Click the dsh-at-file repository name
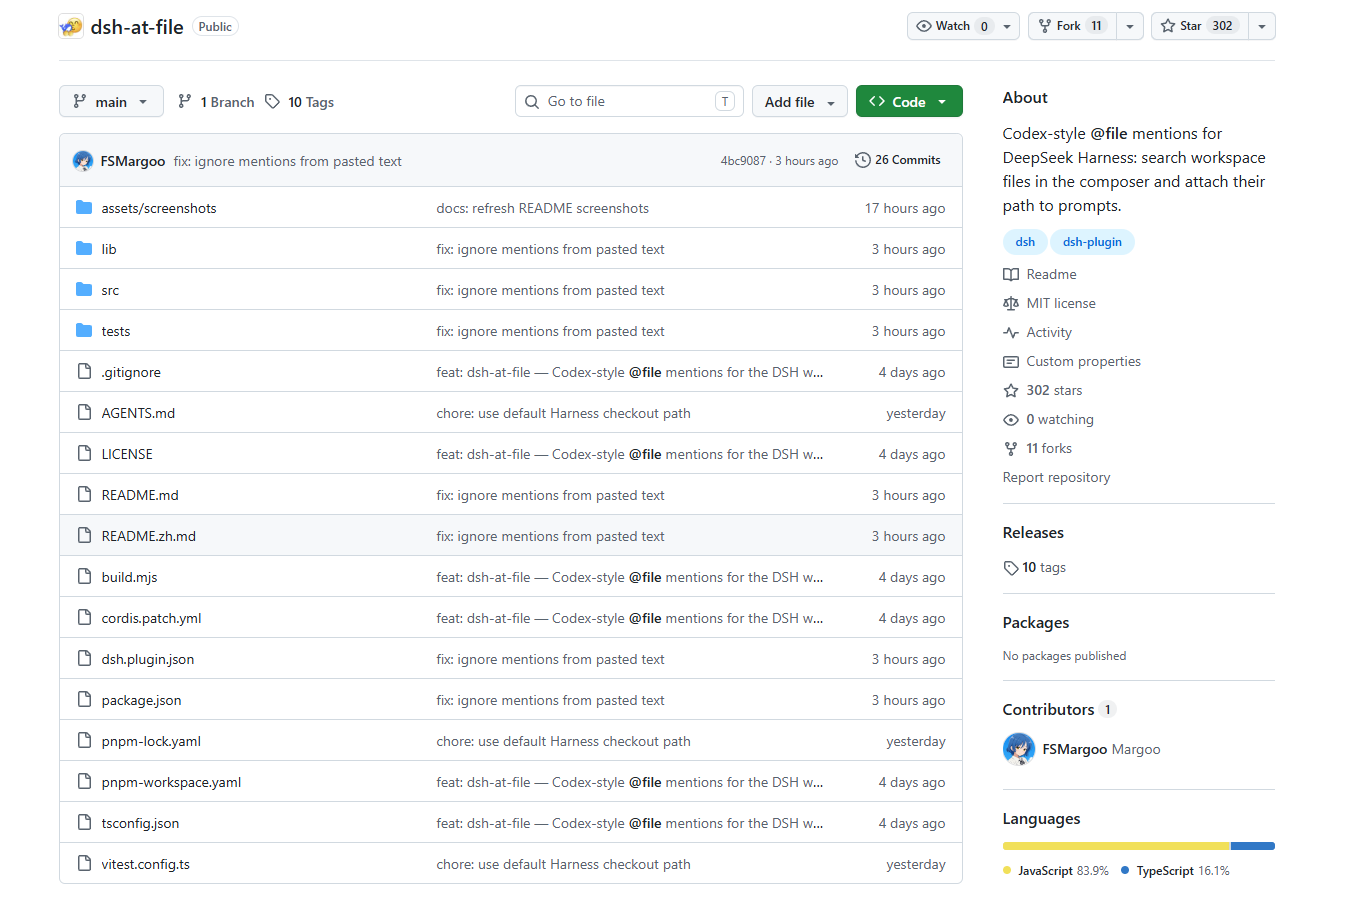Screen dimensions: 1351x897 [x=137, y=27]
